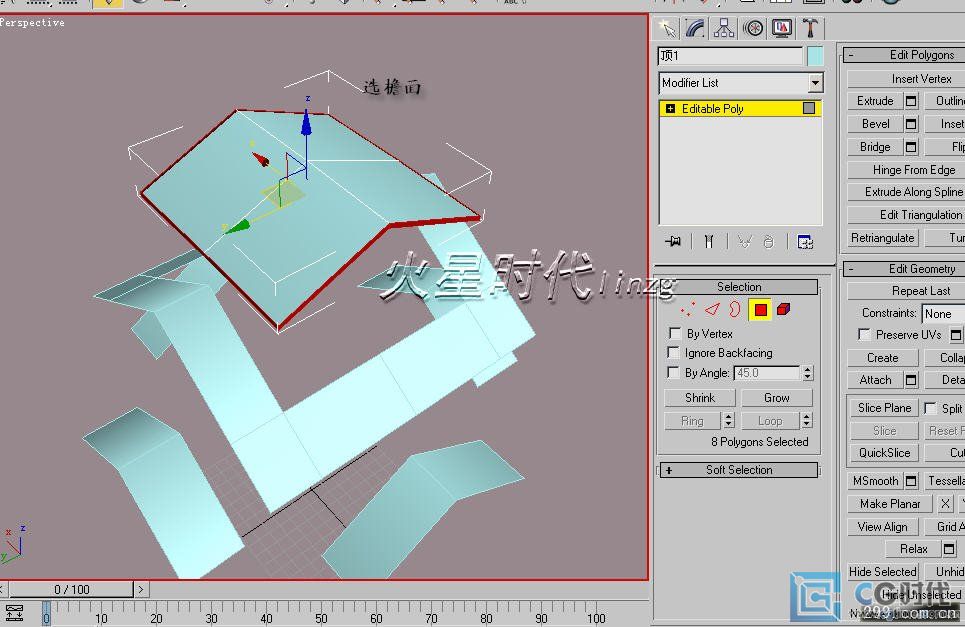965x627 pixels.
Task: Click the Pin Stack icon
Action: point(673,242)
